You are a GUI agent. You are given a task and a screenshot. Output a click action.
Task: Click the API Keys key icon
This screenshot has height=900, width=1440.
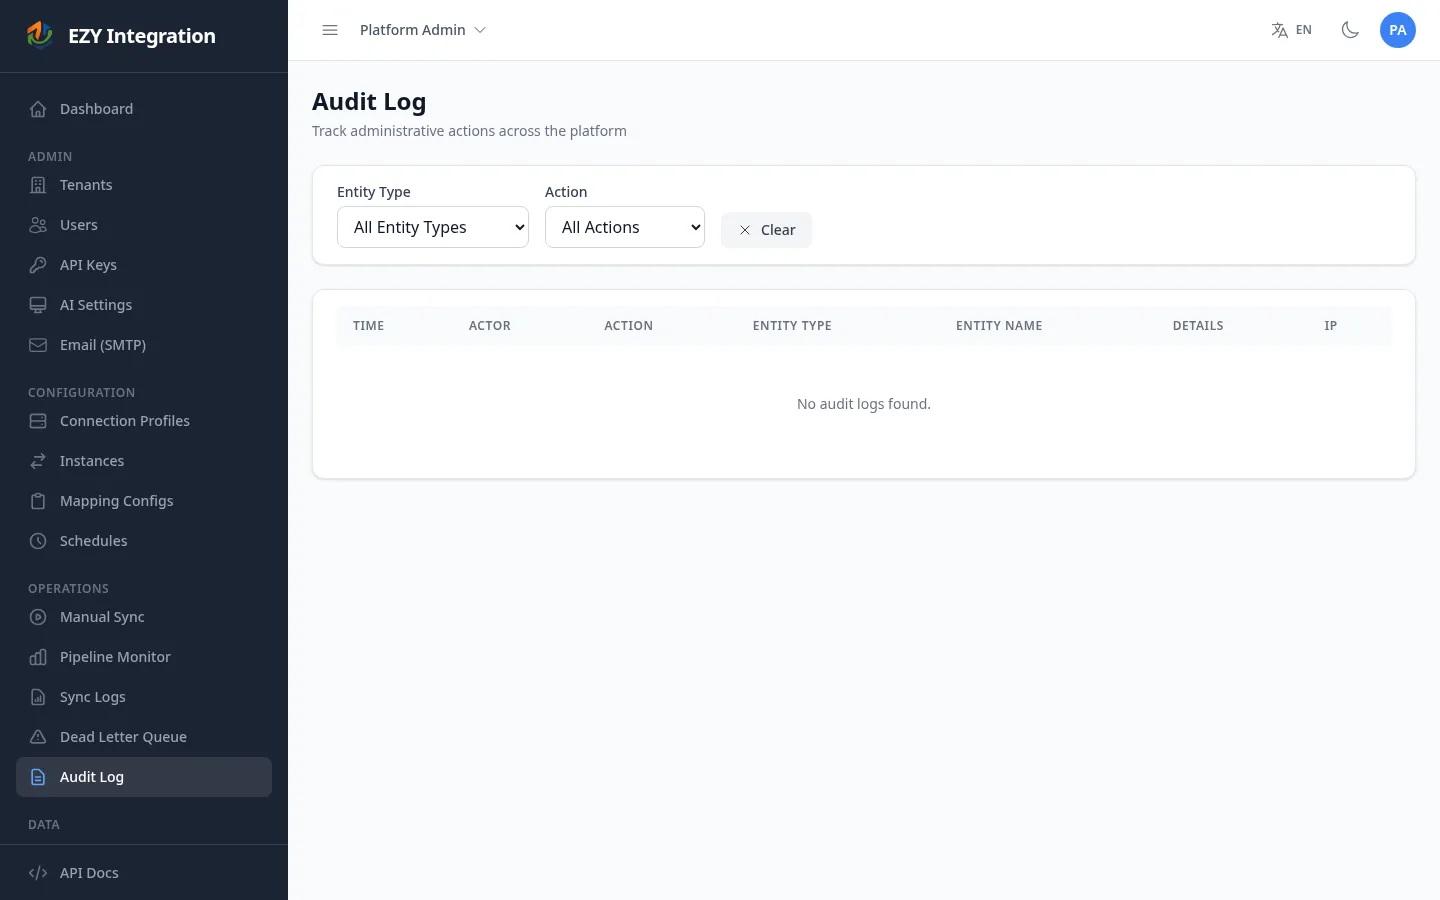click(38, 265)
